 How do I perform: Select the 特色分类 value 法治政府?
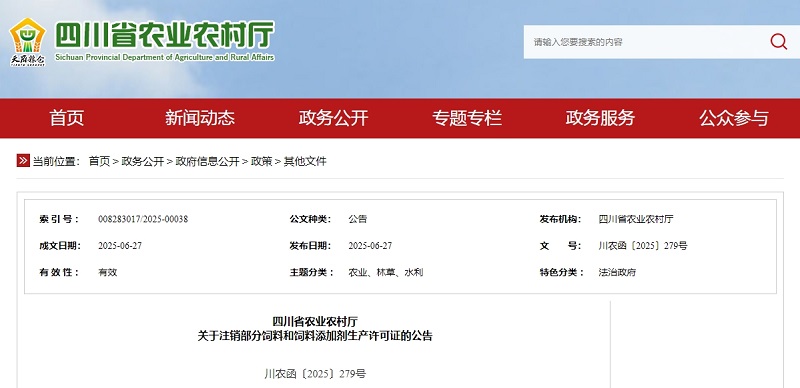click(x=617, y=272)
